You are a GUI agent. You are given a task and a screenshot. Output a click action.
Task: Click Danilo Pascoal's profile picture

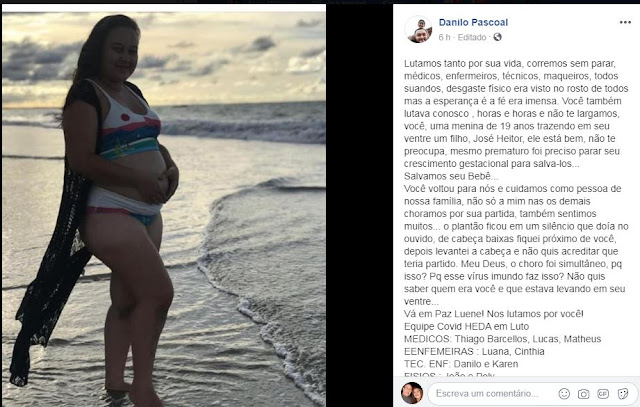pos(418,29)
